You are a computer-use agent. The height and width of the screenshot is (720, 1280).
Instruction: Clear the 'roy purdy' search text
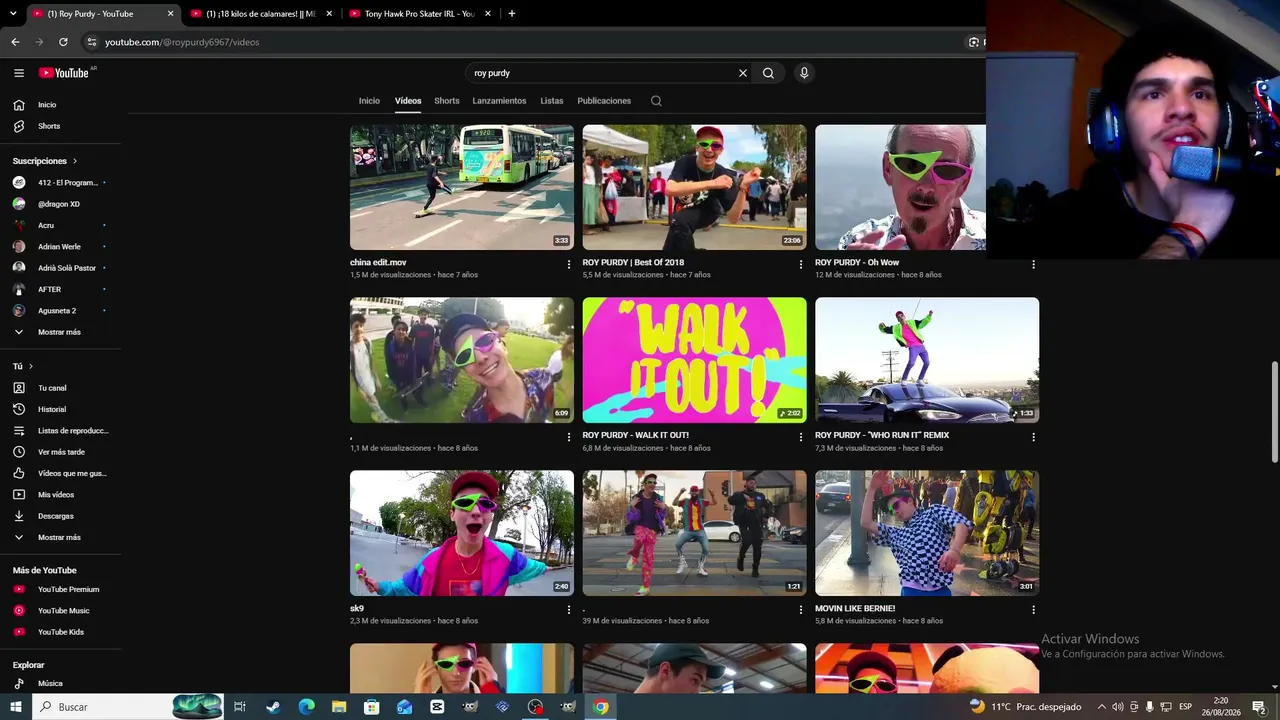point(743,73)
